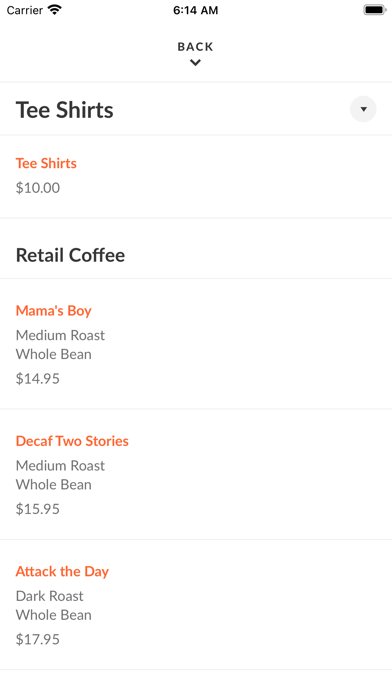Open the Decaf Two Stories item
392x696 pixels.
(72, 441)
